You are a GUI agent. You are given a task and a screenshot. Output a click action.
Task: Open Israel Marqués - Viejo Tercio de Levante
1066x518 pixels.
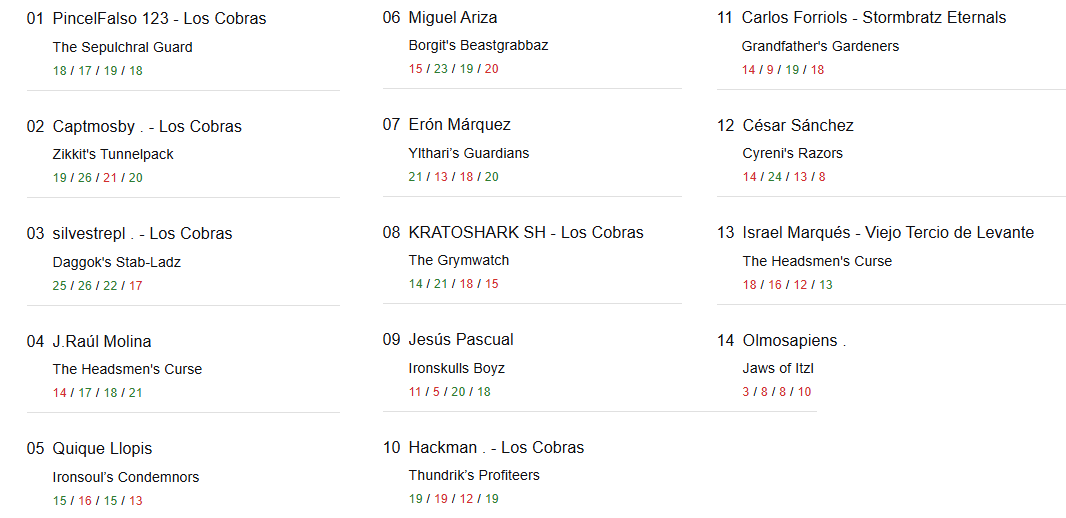[x=888, y=233]
